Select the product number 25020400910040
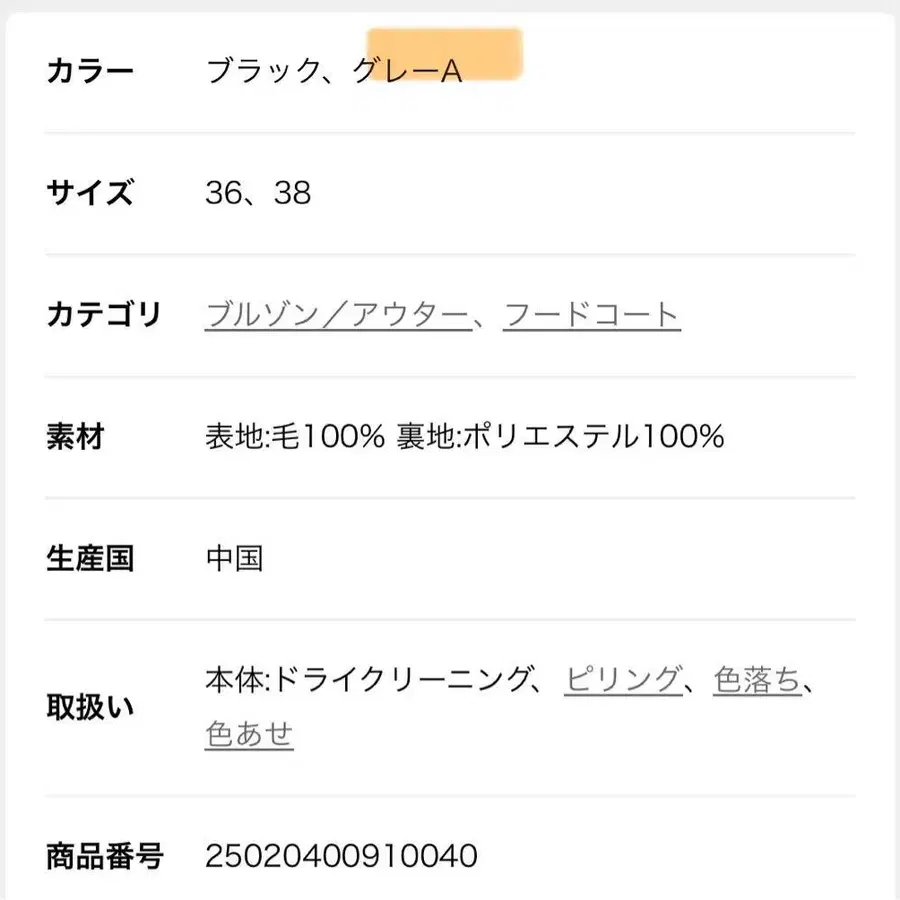900x900 pixels. click(341, 855)
